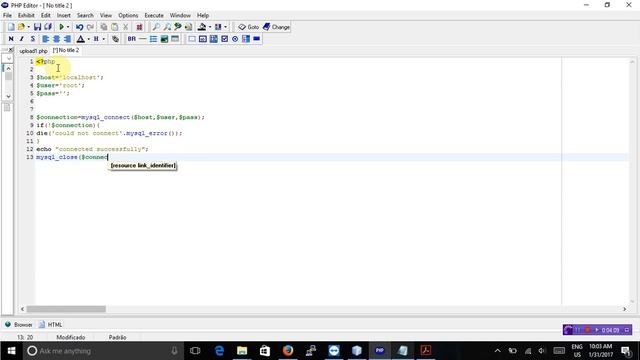
Task: Open File Explorer from the taskbar
Action: (x=242, y=351)
